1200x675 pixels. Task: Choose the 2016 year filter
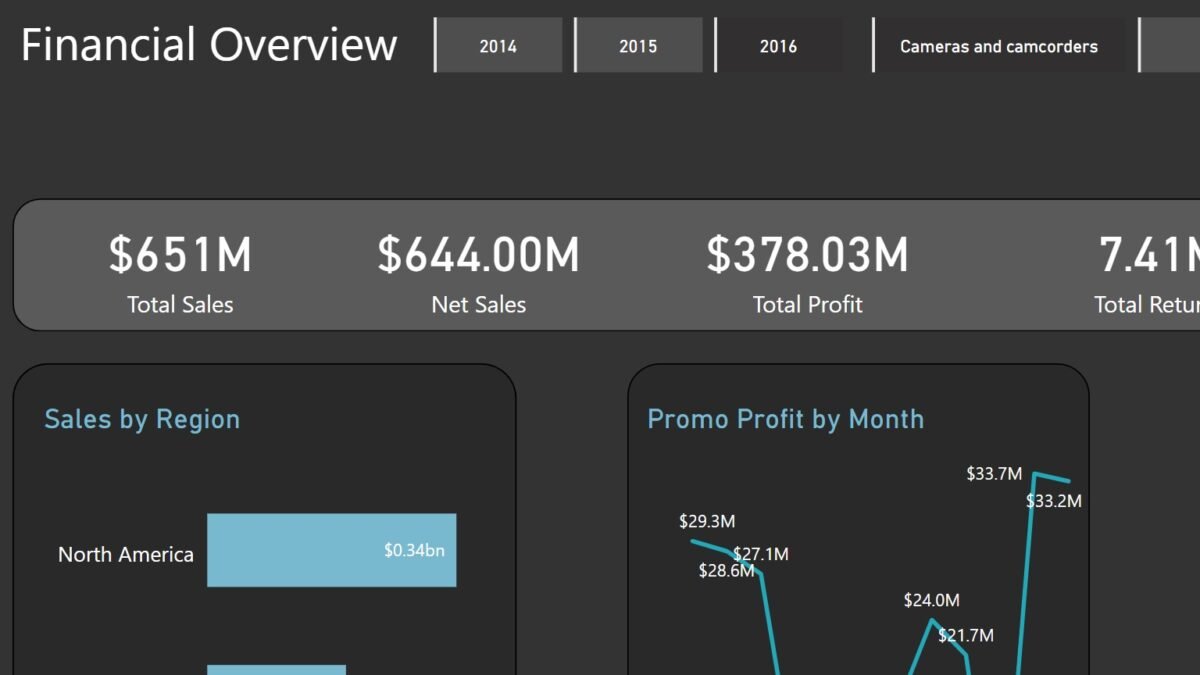pyautogui.click(x=778, y=46)
